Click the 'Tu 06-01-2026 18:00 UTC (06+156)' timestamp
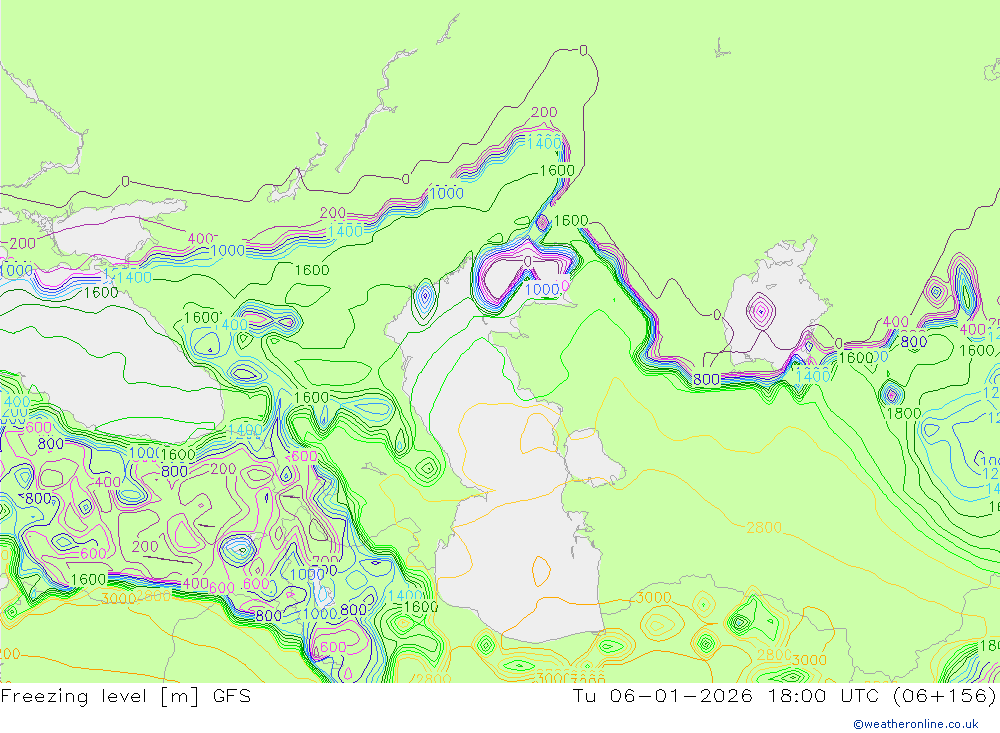 (784, 696)
